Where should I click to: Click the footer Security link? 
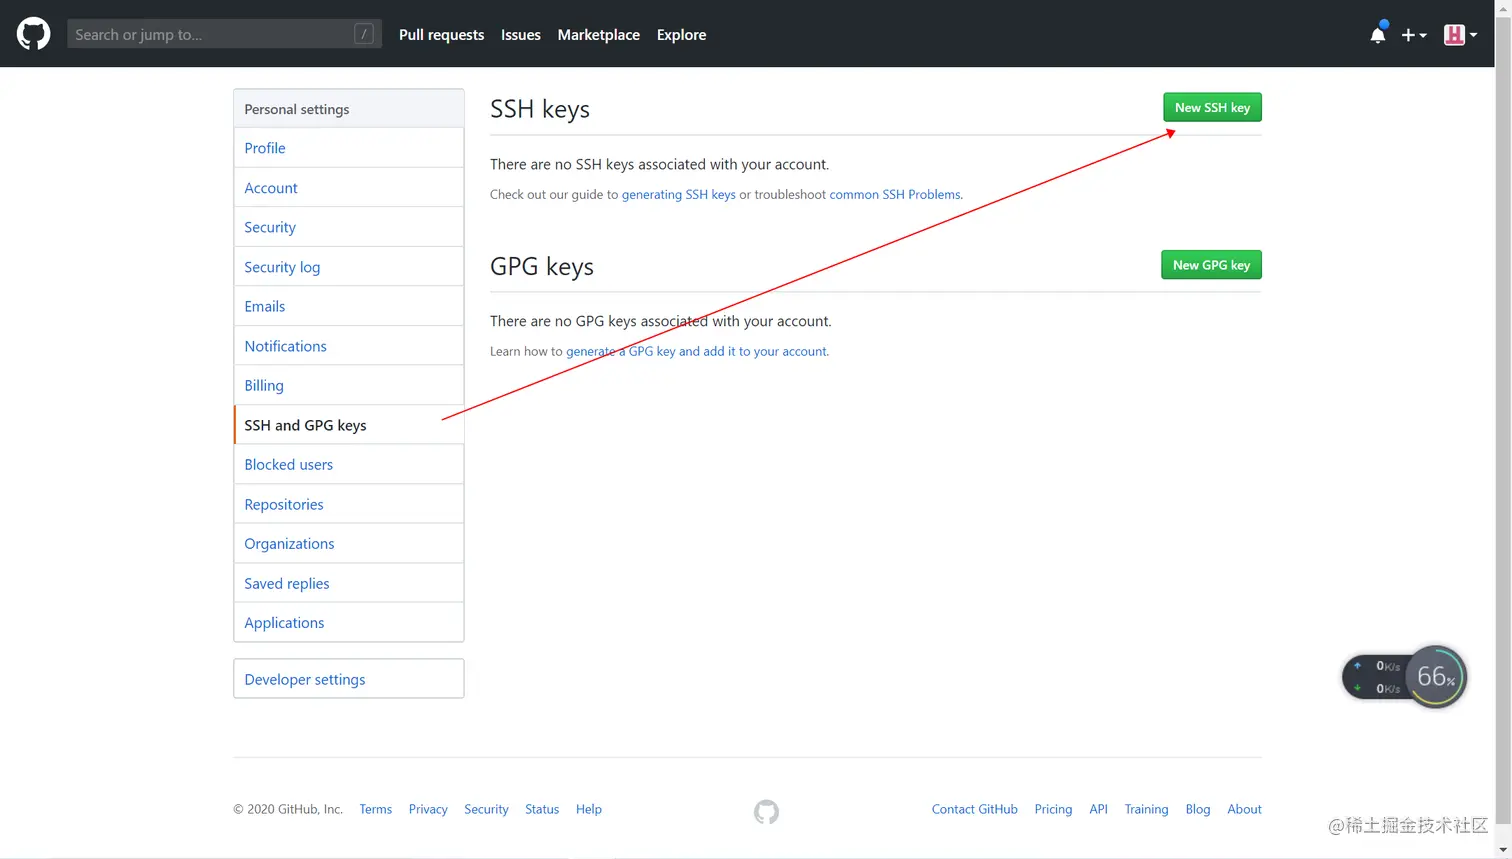[486, 809]
